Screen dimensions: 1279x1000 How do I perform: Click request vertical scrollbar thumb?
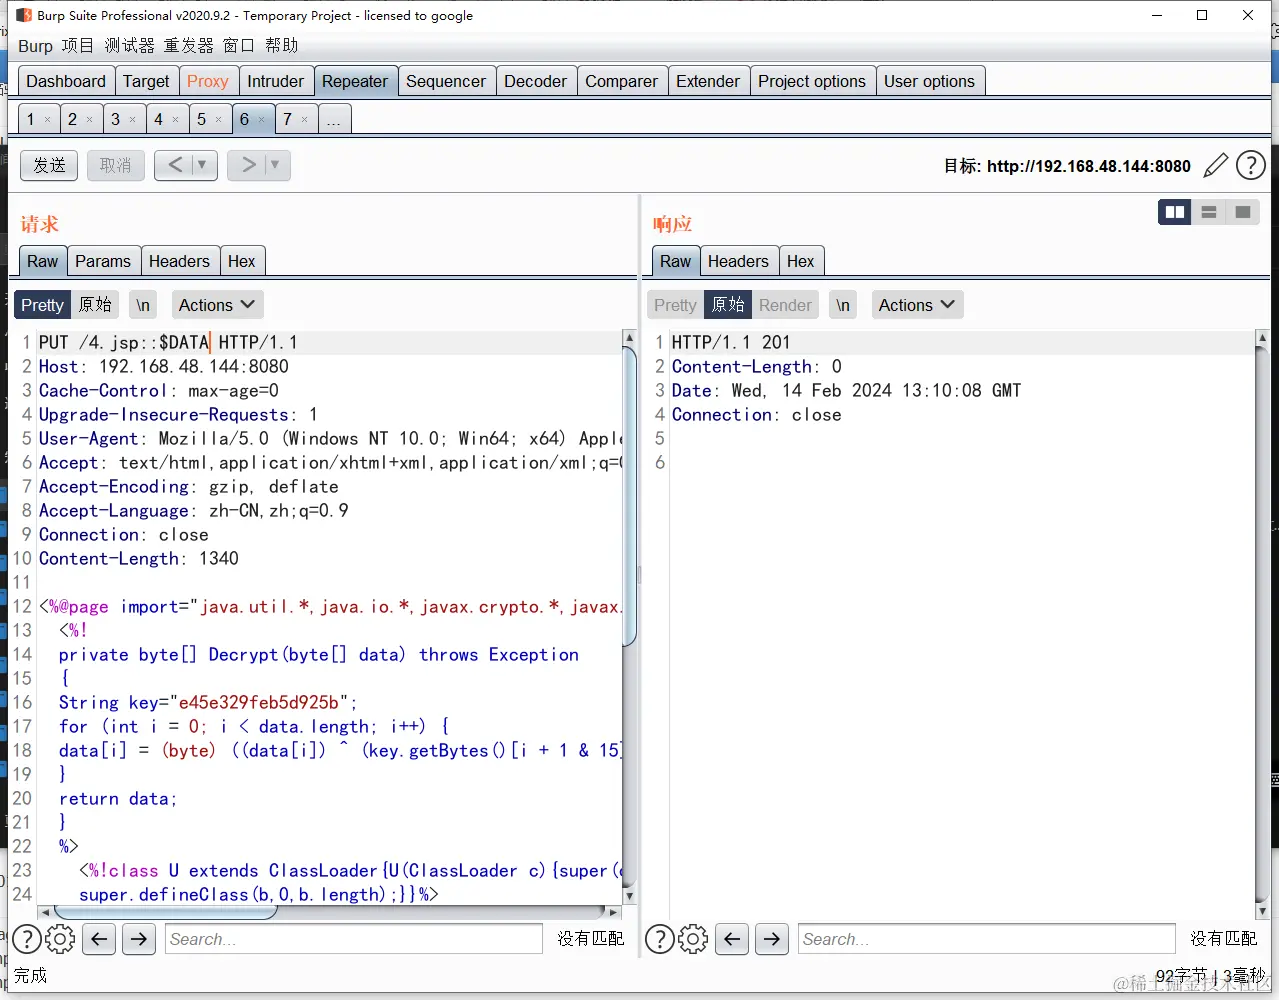tap(630, 497)
